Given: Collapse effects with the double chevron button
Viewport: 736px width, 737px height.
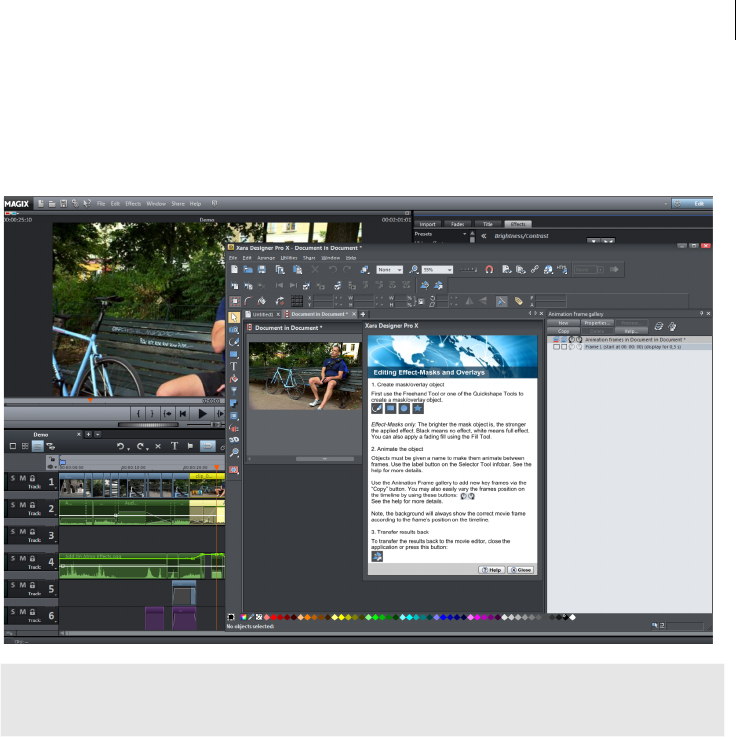Looking at the screenshot, I should click(483, 236).
